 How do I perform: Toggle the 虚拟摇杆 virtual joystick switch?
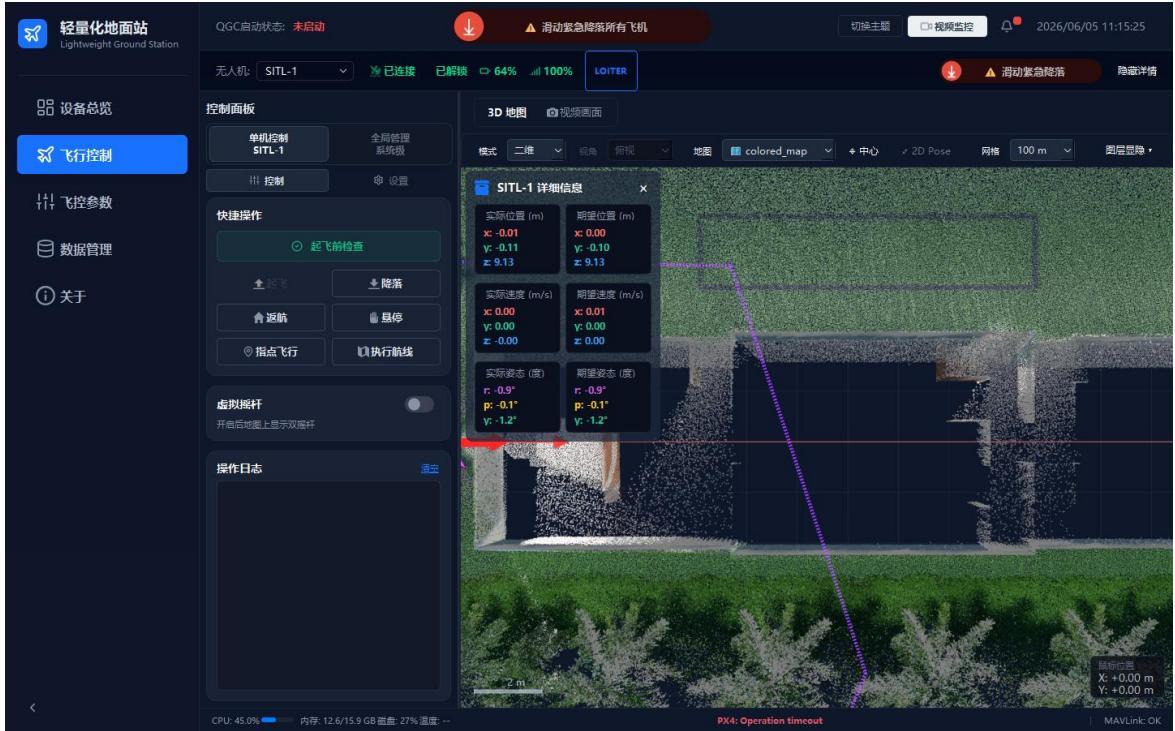[419, 405]
